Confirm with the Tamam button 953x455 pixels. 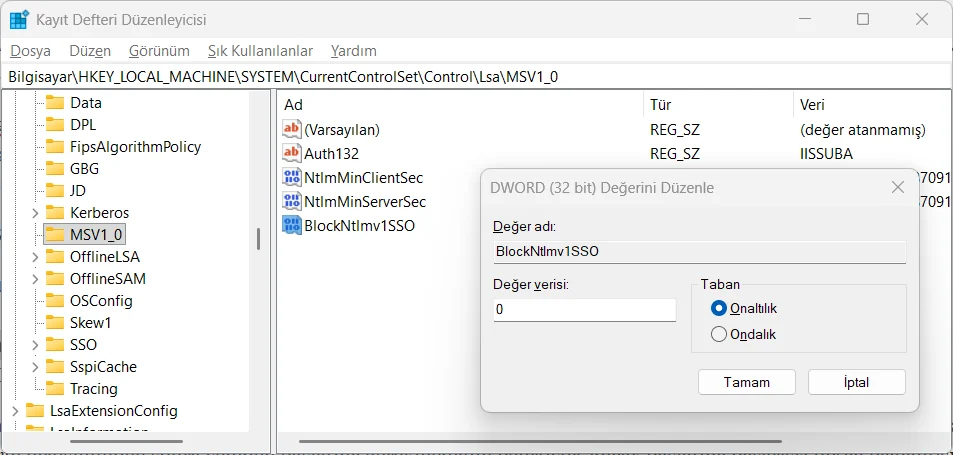coord(747,382)
